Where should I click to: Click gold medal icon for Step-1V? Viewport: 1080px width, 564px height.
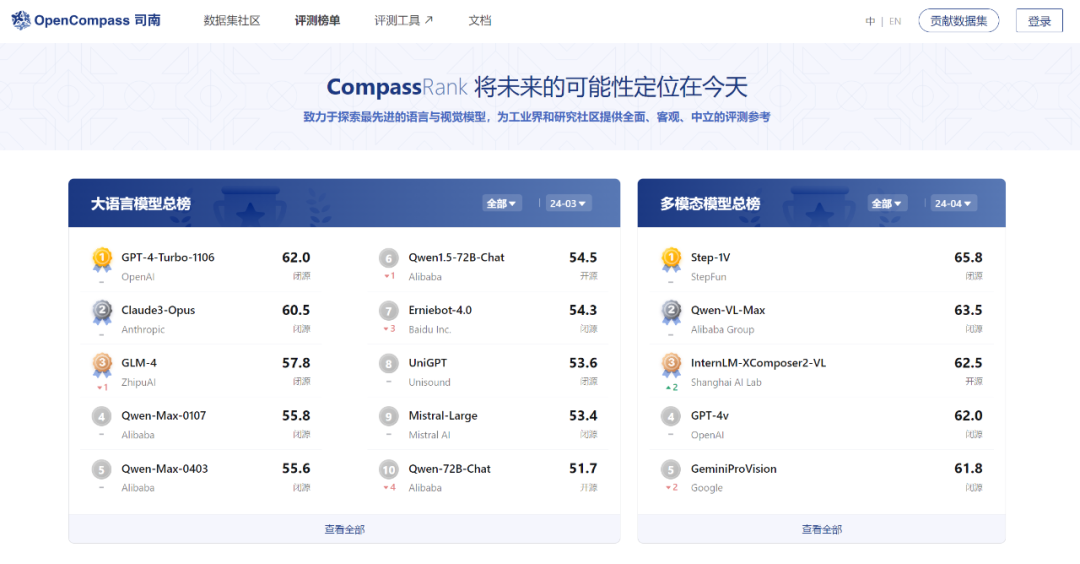[671, 260]
